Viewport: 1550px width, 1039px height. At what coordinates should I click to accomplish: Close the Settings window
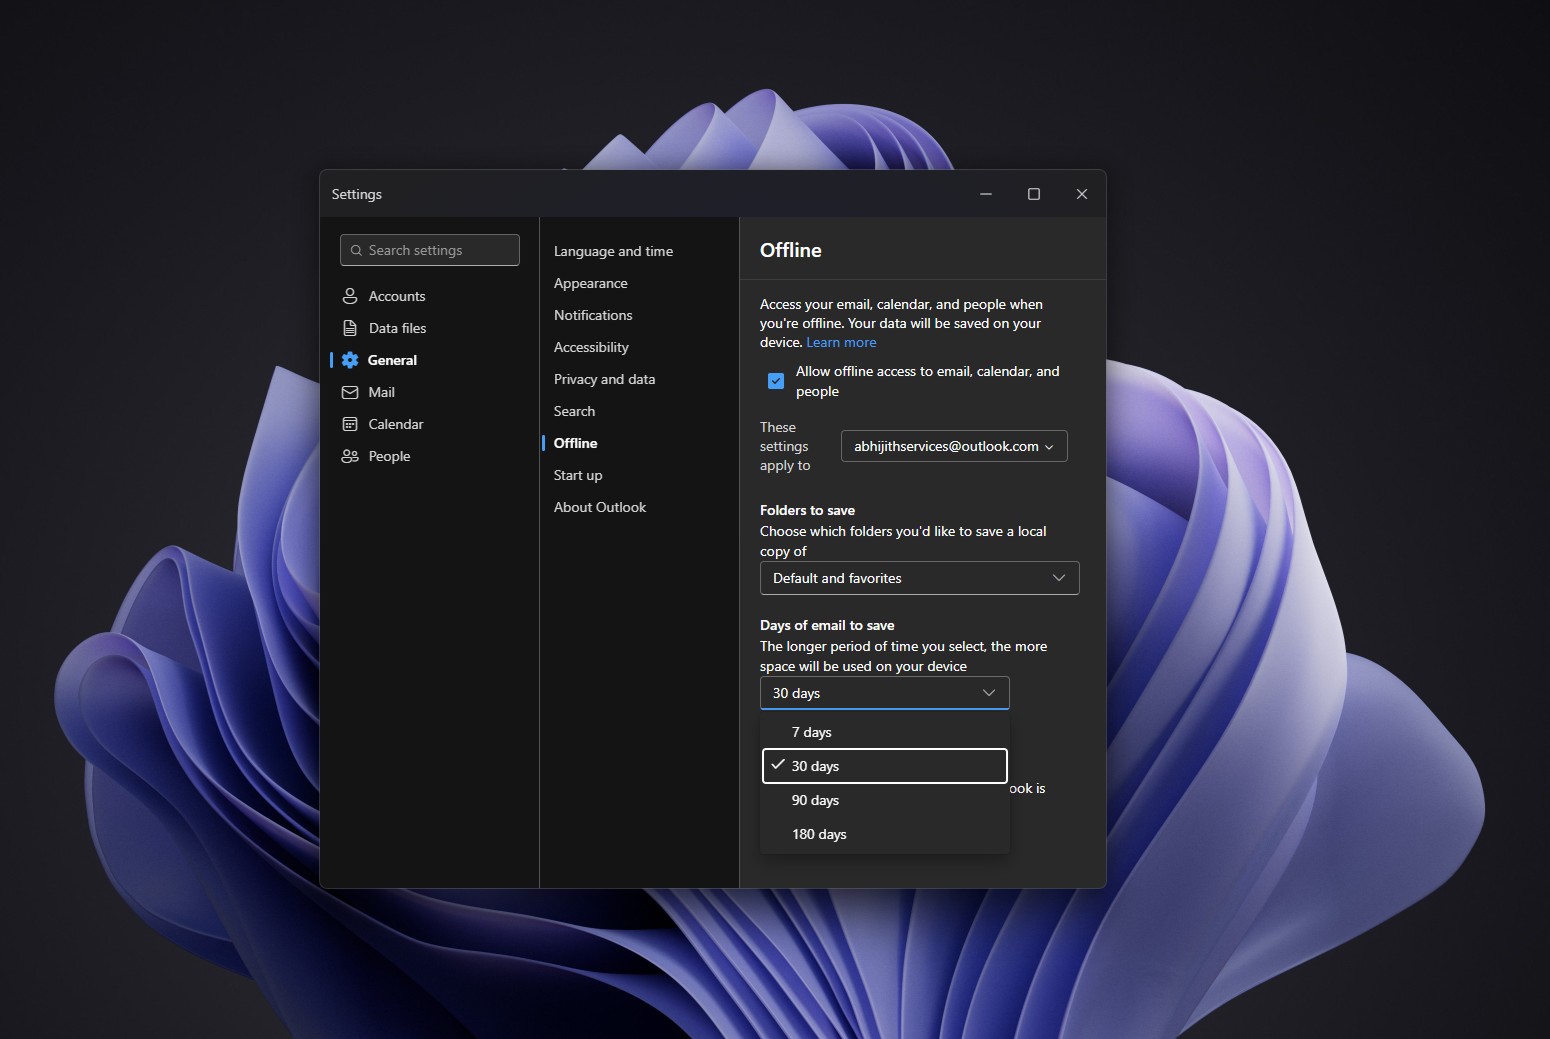coord(1082,194)
